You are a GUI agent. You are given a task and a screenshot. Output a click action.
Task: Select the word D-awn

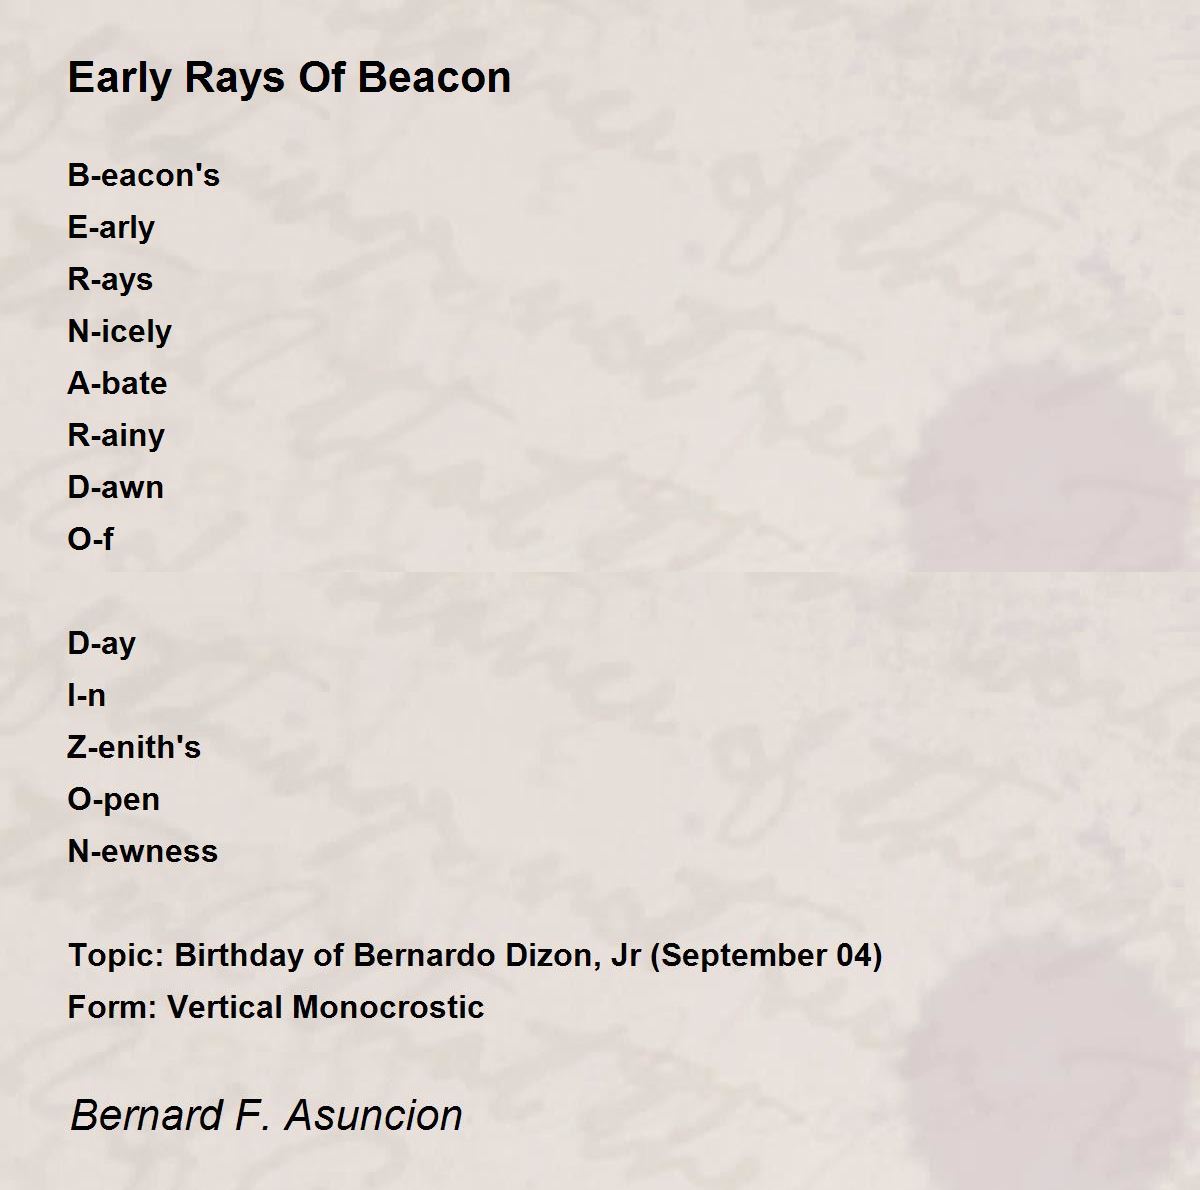(116, 487)
